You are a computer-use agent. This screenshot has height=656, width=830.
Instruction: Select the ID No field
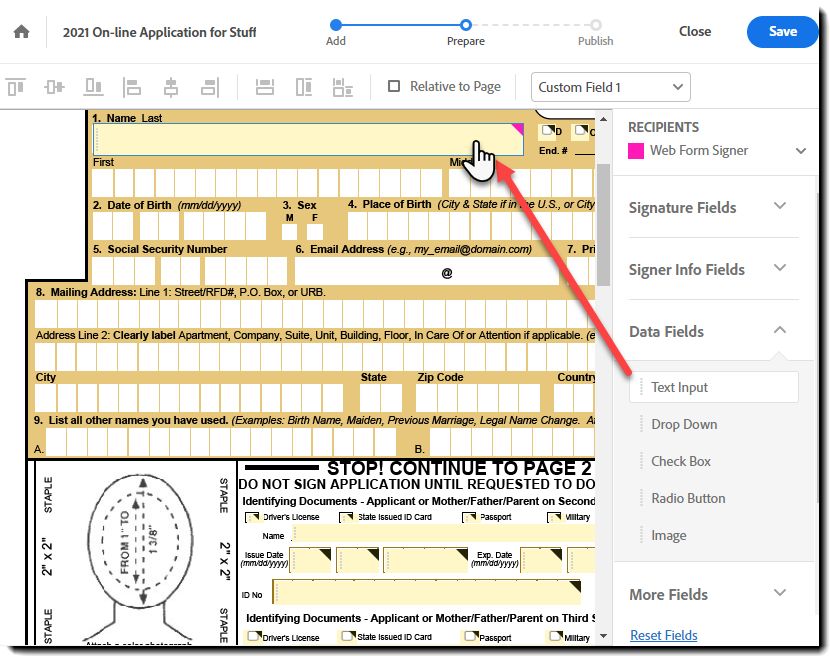point(427,591)
